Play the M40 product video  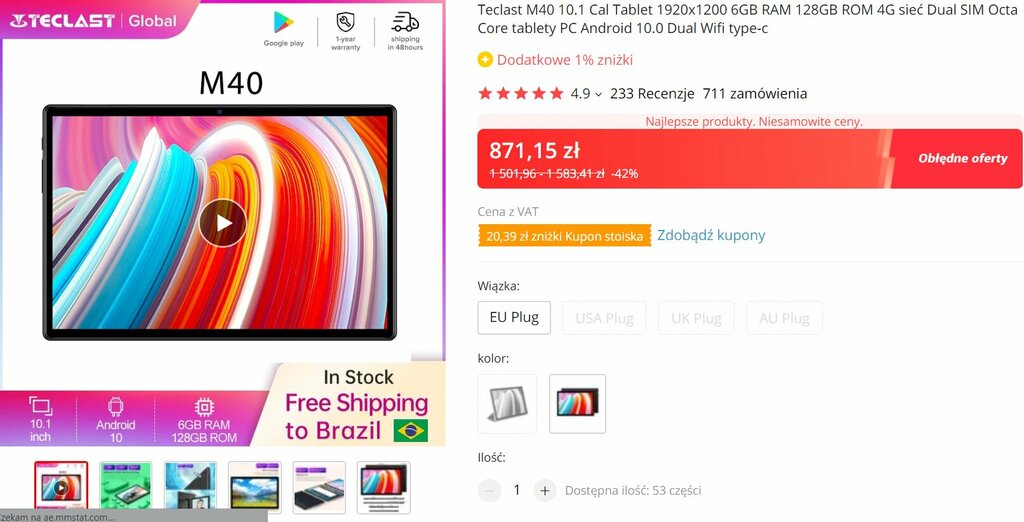(x=223, y=223)
